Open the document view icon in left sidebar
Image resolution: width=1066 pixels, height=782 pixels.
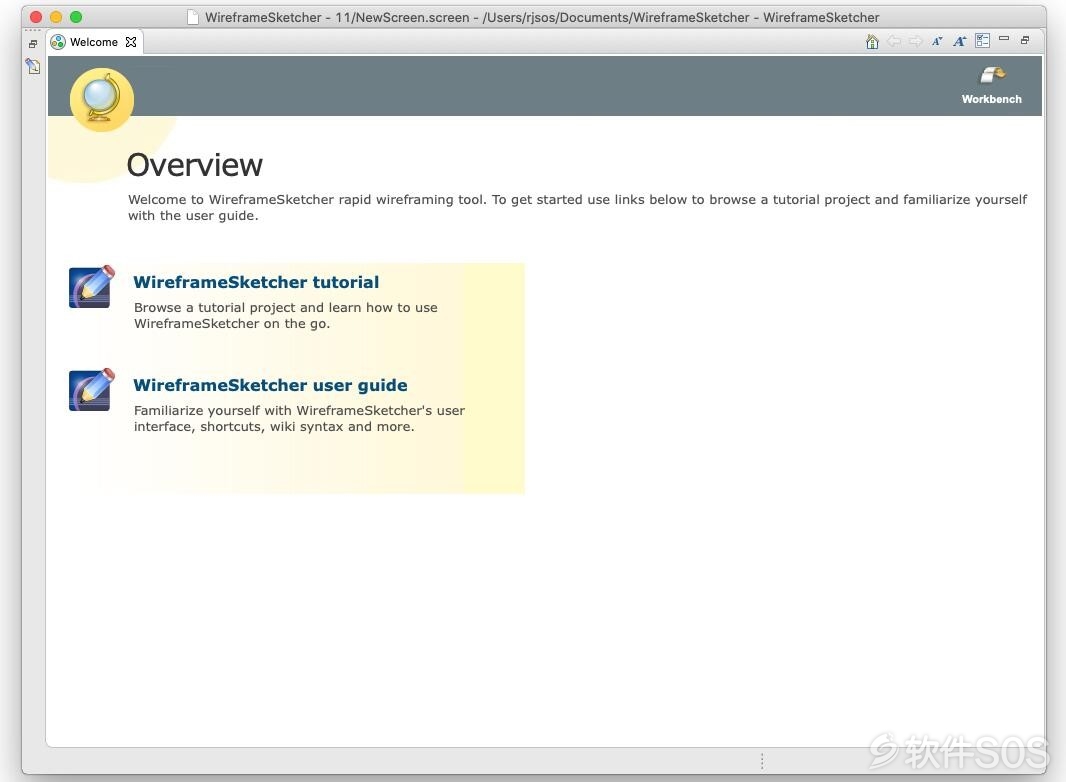pyautogui.click(x=33, y=66)
